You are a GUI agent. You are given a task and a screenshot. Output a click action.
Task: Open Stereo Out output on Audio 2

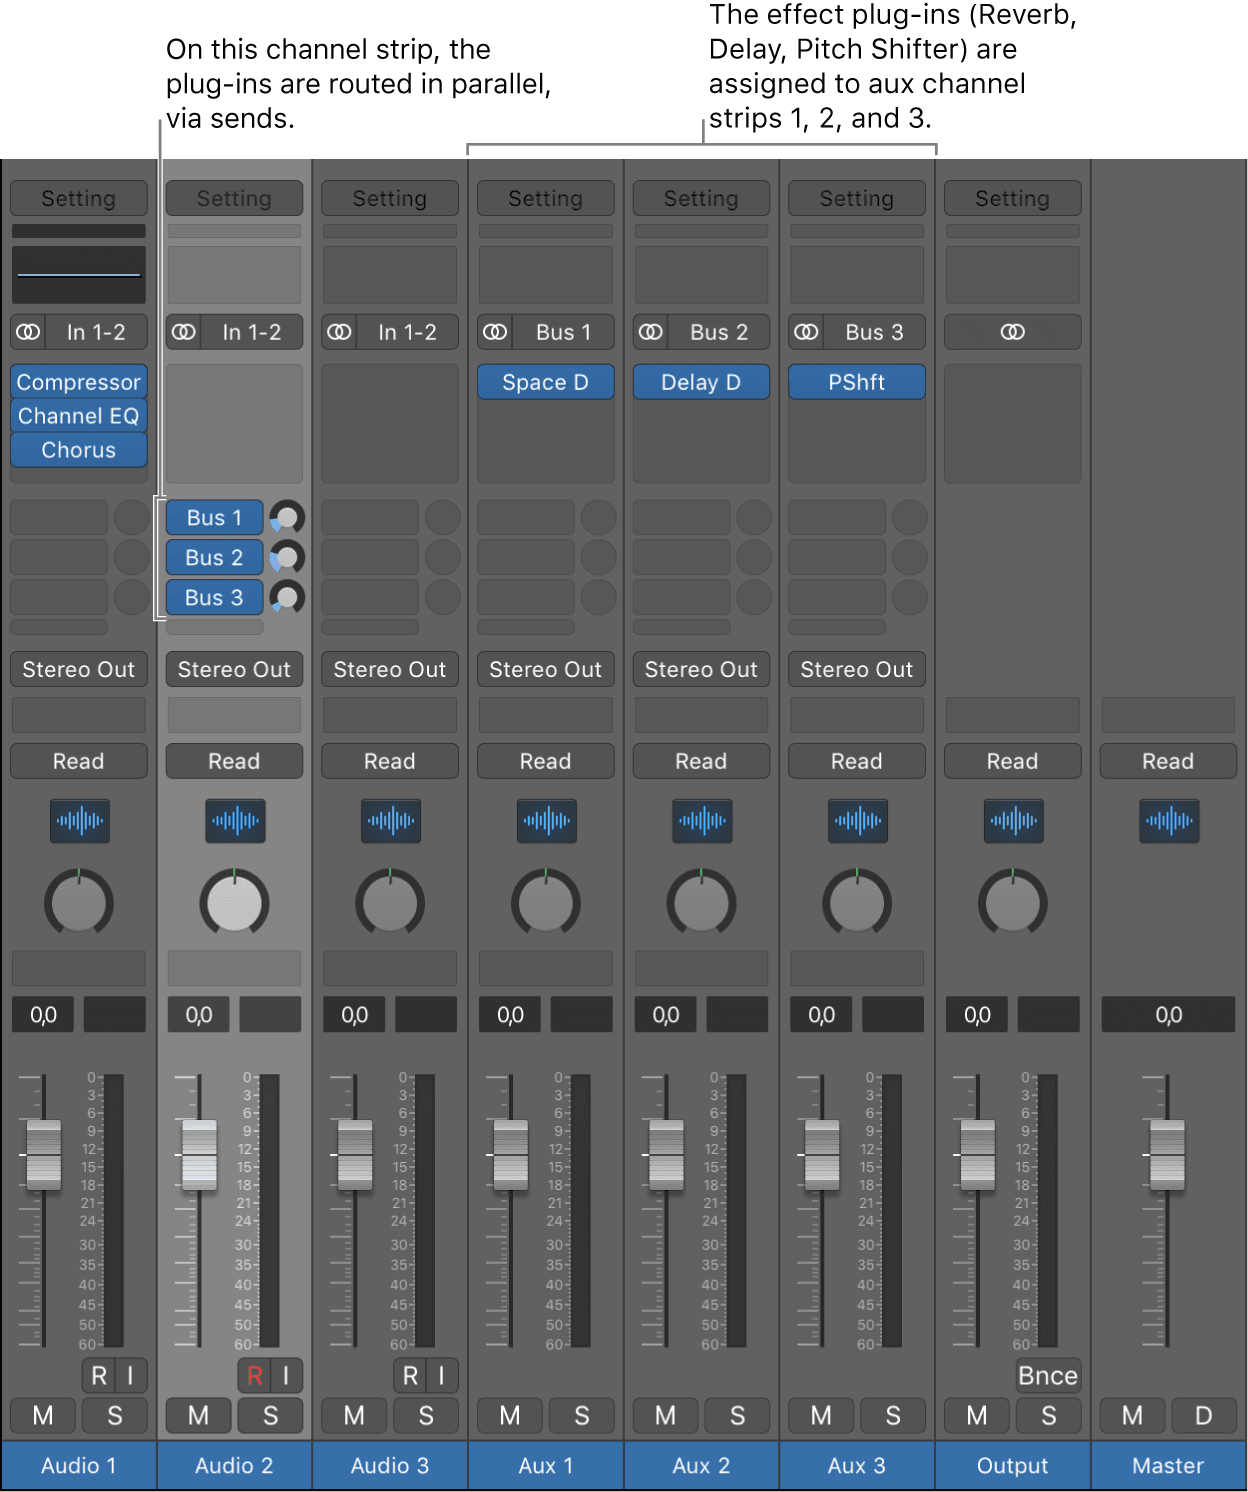coord(235,669)
